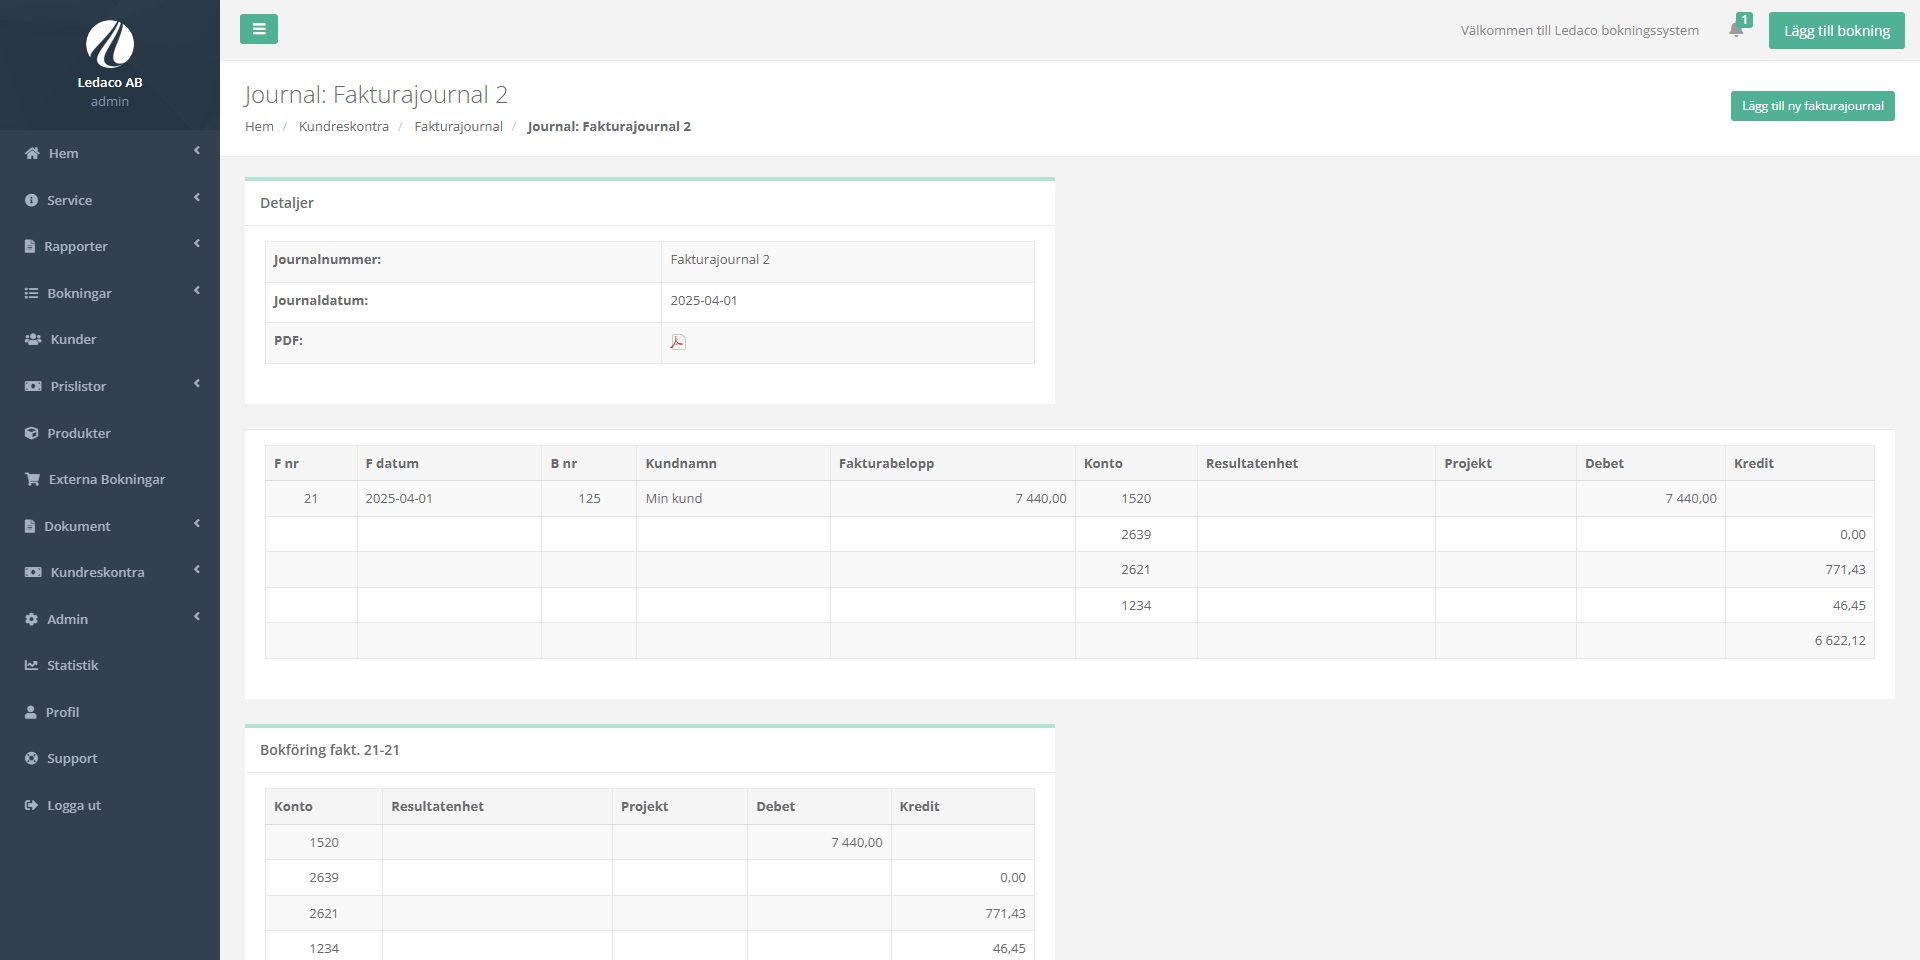Expand the Kundreskontra sidebar chevron
The image size is (1920, 960).
tap(197, 570)
